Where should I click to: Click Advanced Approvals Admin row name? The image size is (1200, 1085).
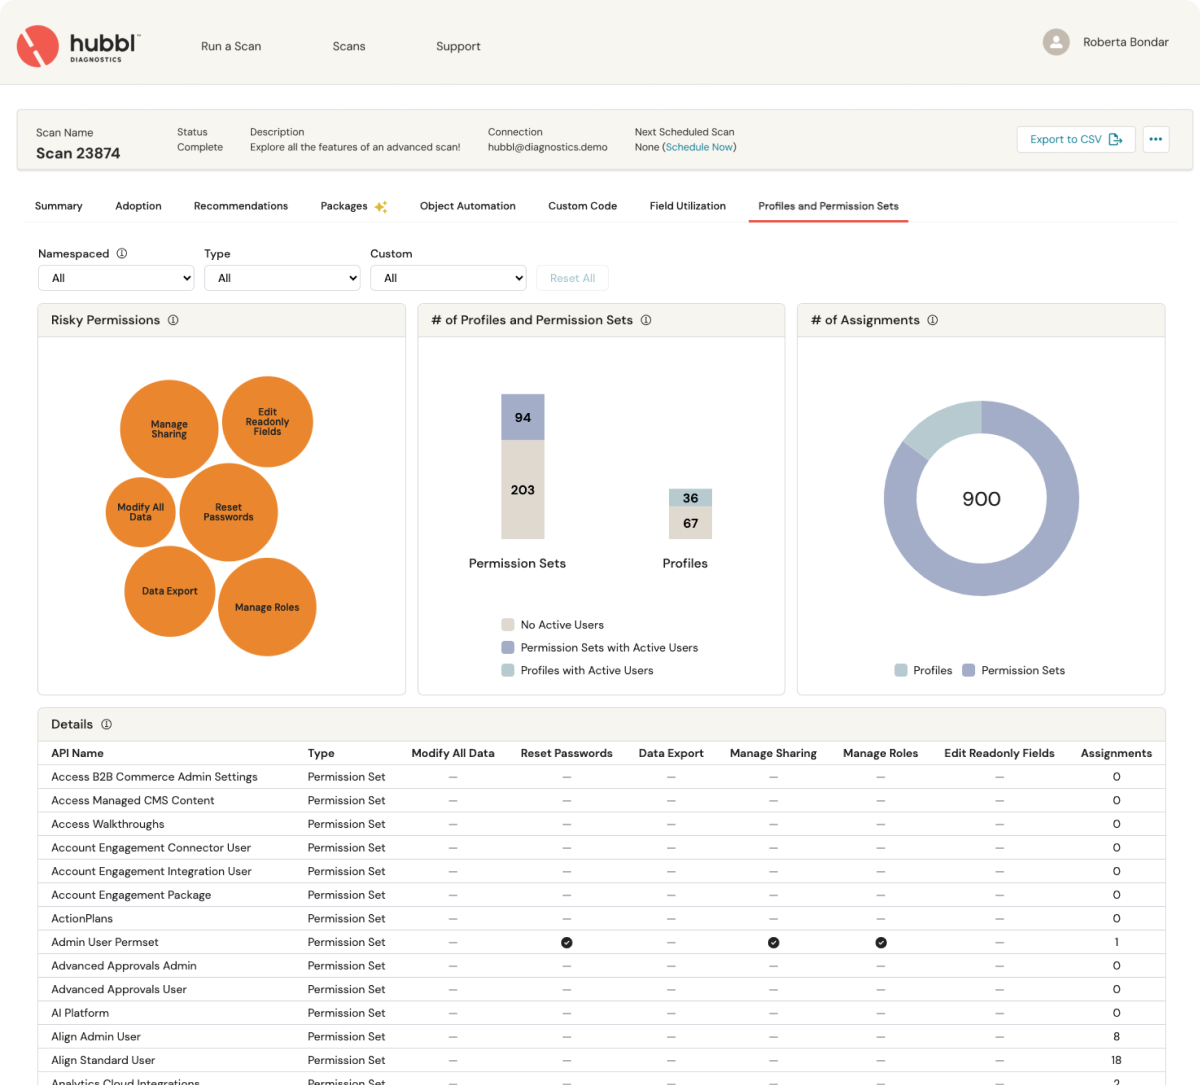tap(124, 966)
